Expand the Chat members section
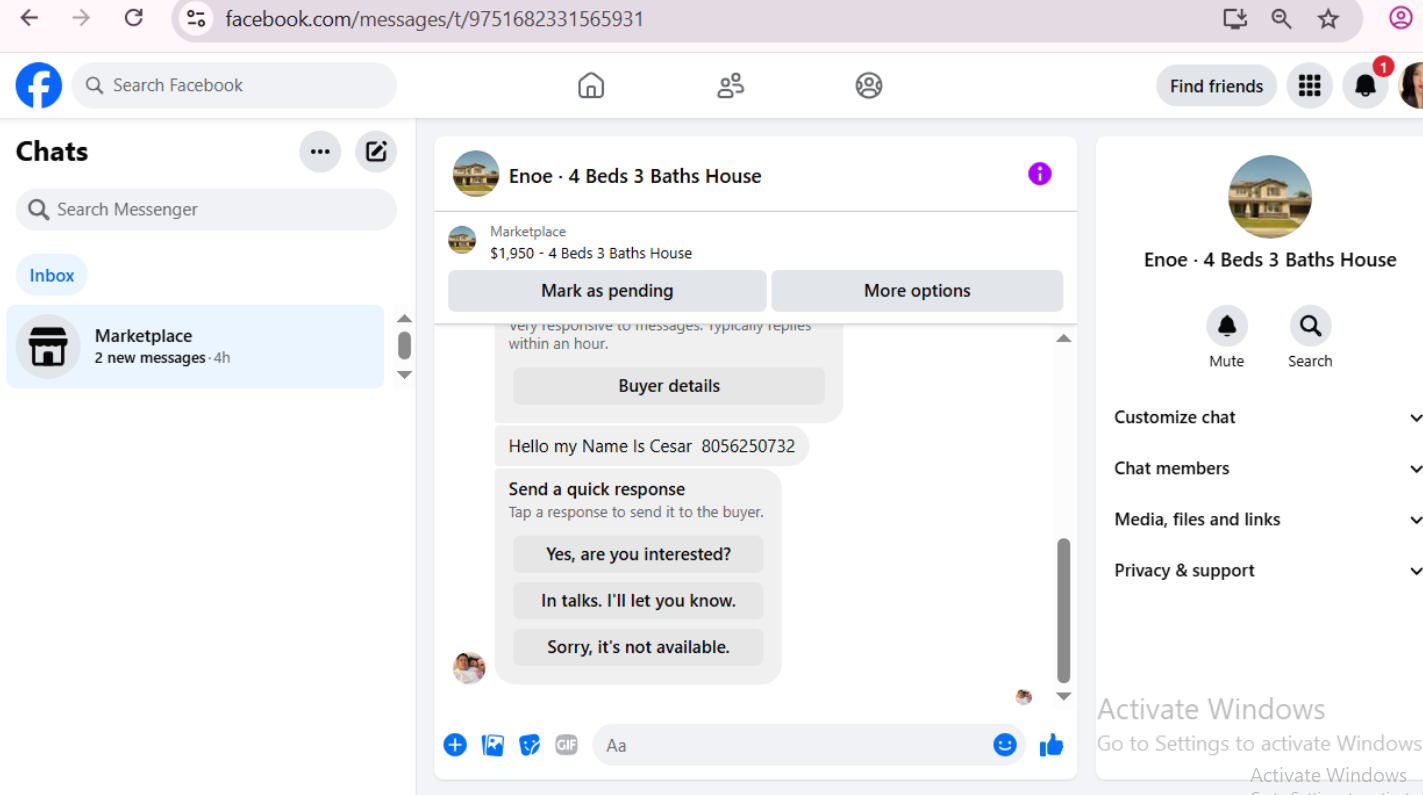Viewport: 1423px width, 795px height. tap(1268, 468)
